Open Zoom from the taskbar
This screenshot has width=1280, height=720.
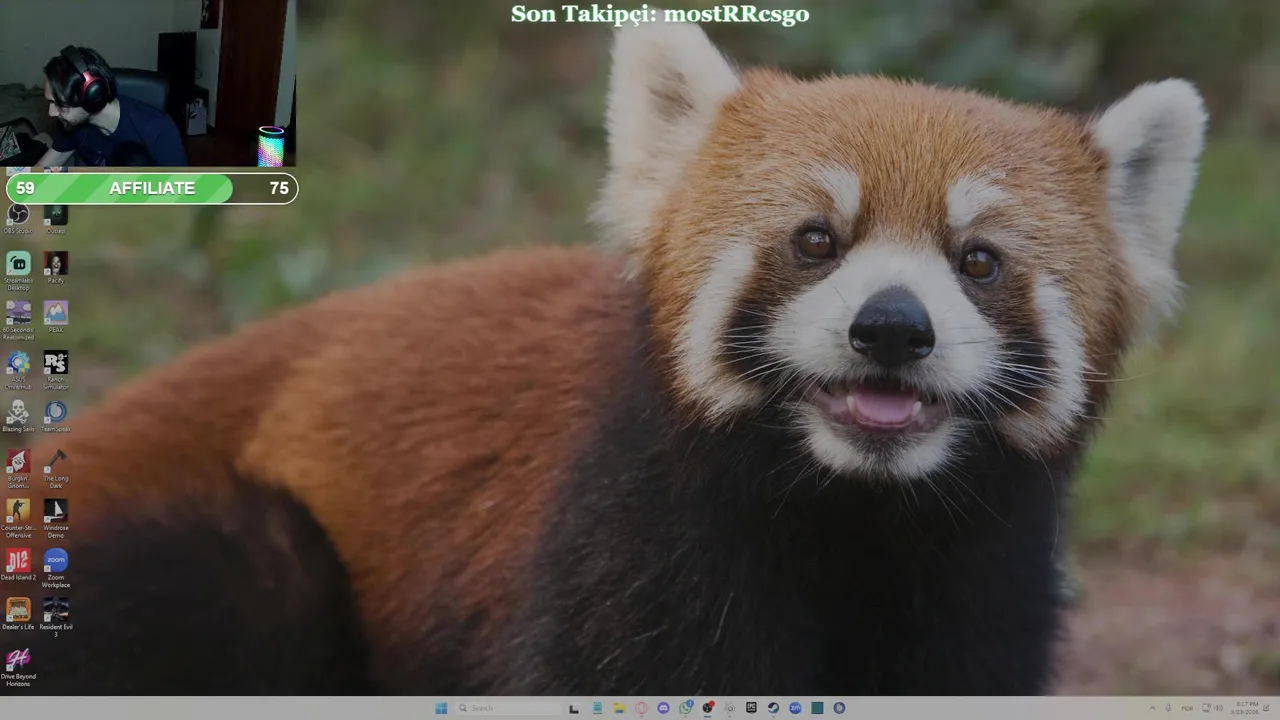click(795, 708)
